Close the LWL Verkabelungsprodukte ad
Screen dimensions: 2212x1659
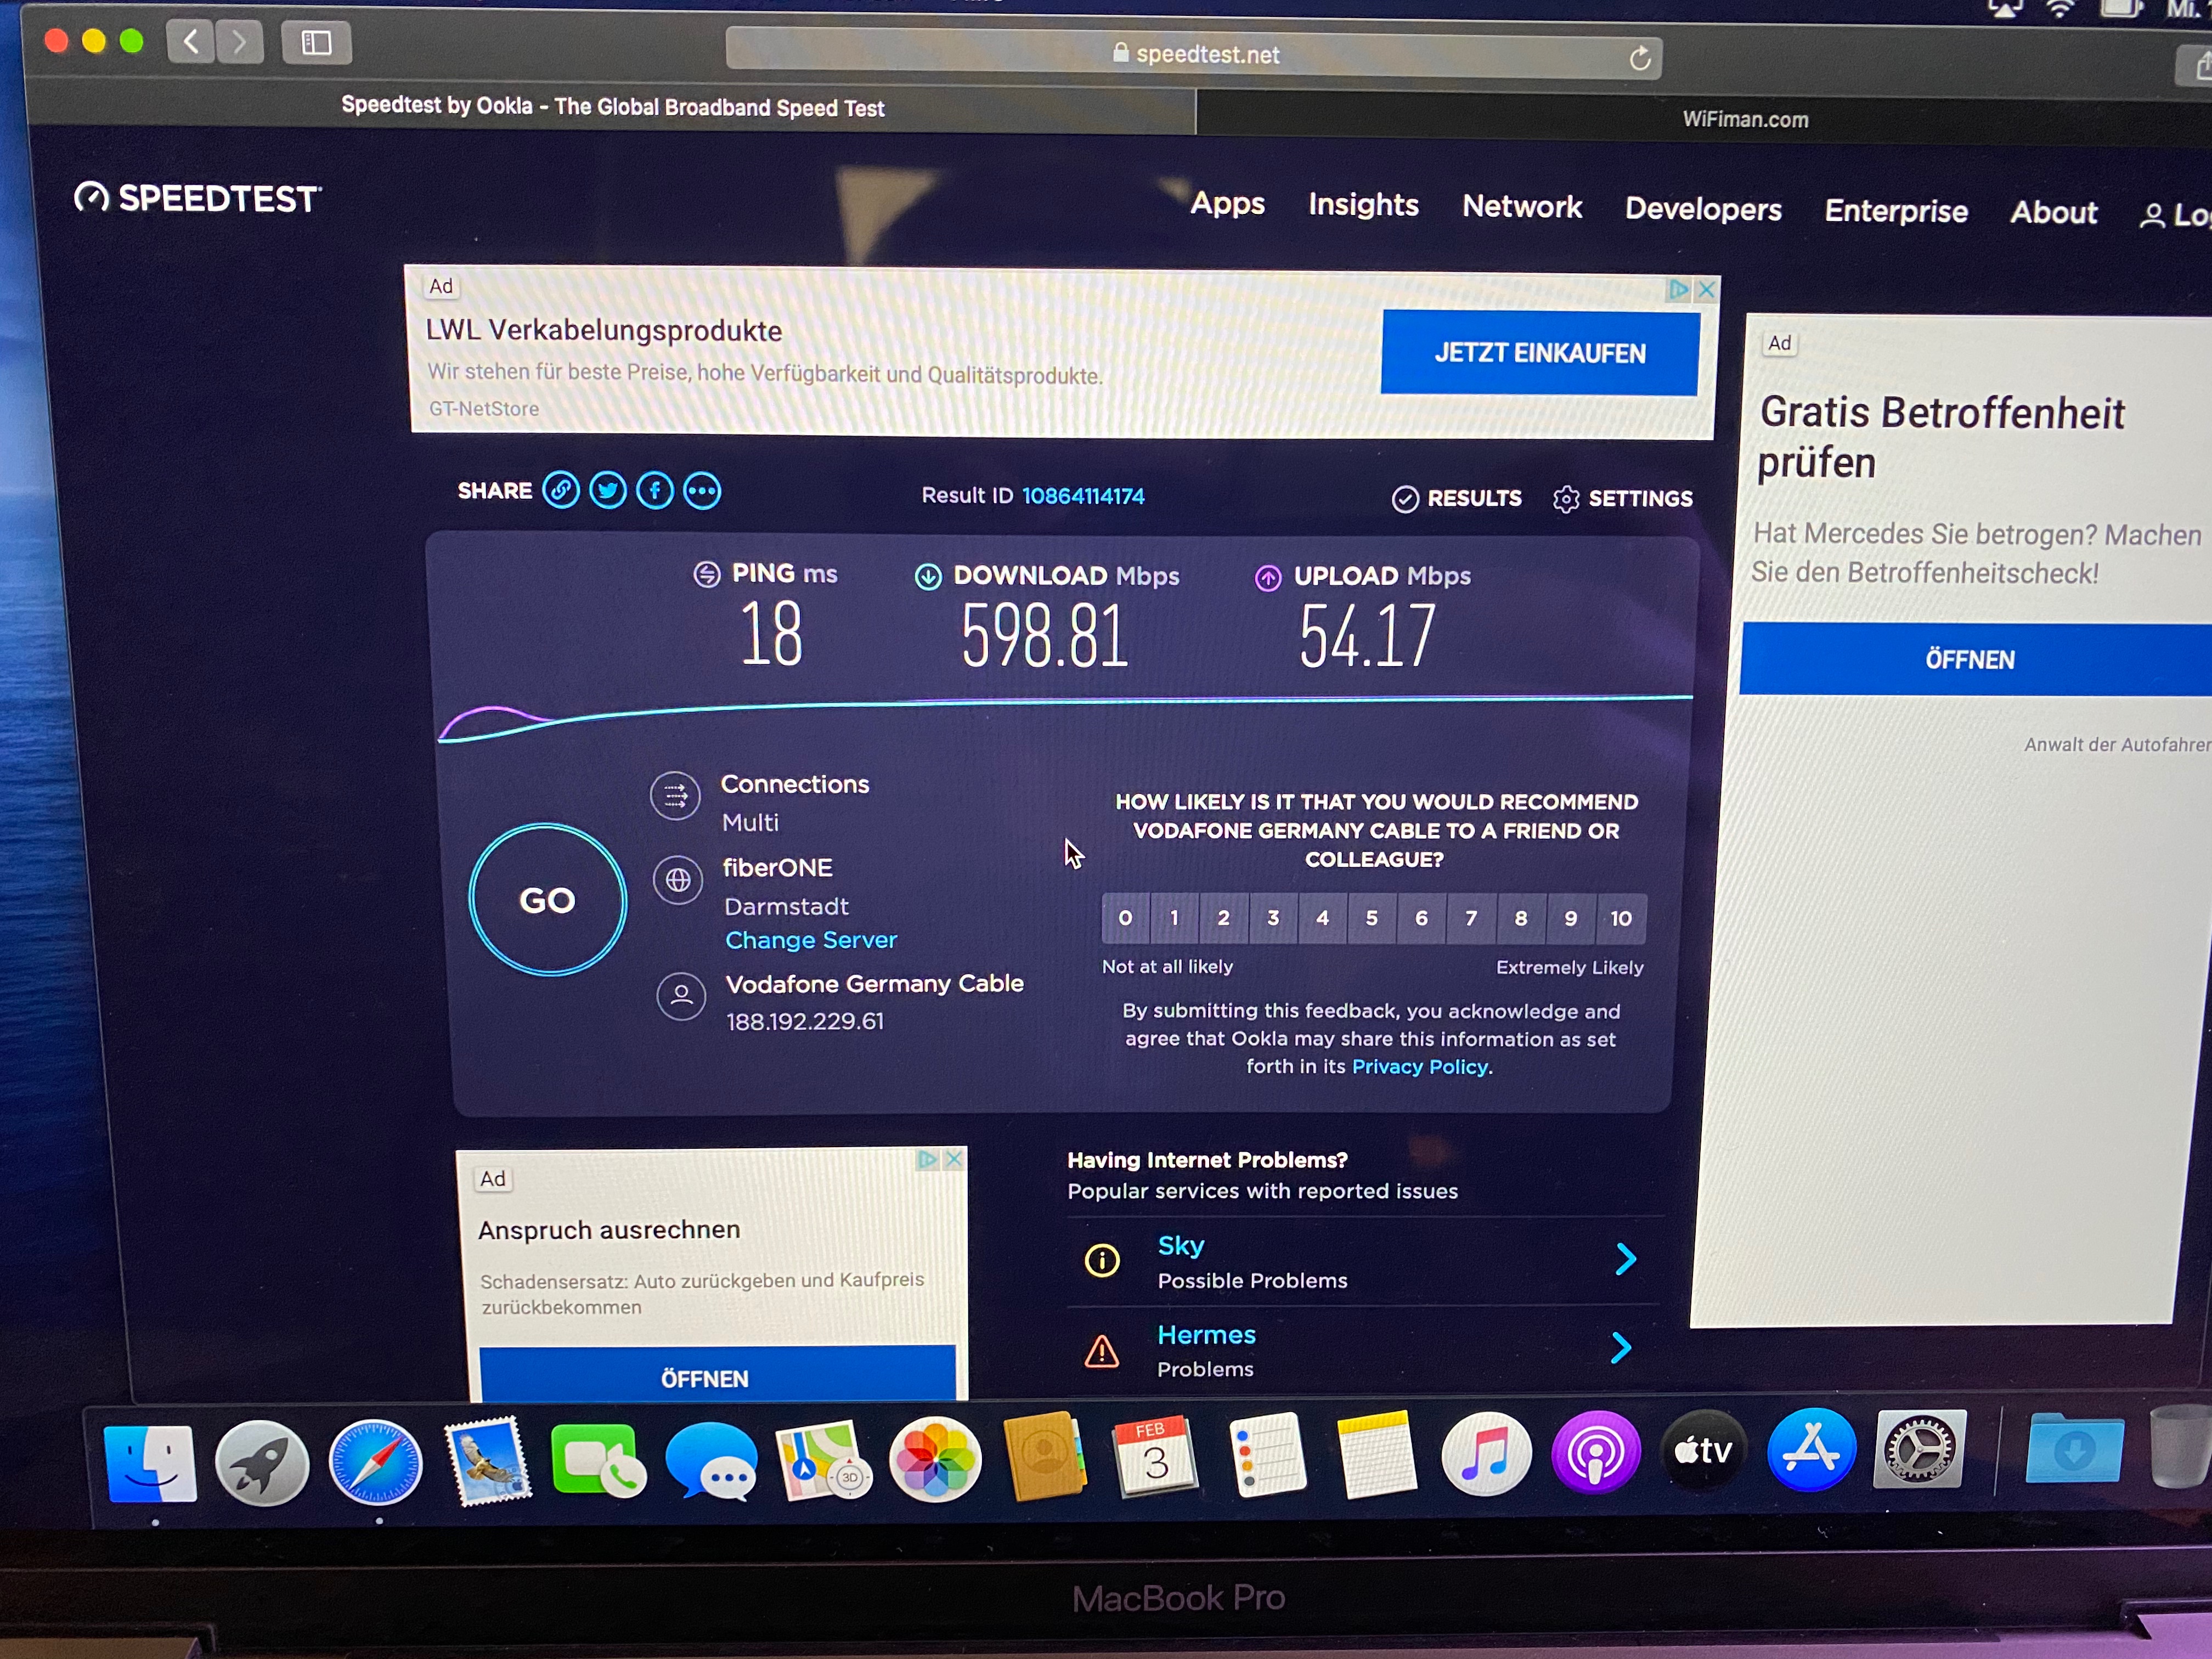click(1706, 290)
